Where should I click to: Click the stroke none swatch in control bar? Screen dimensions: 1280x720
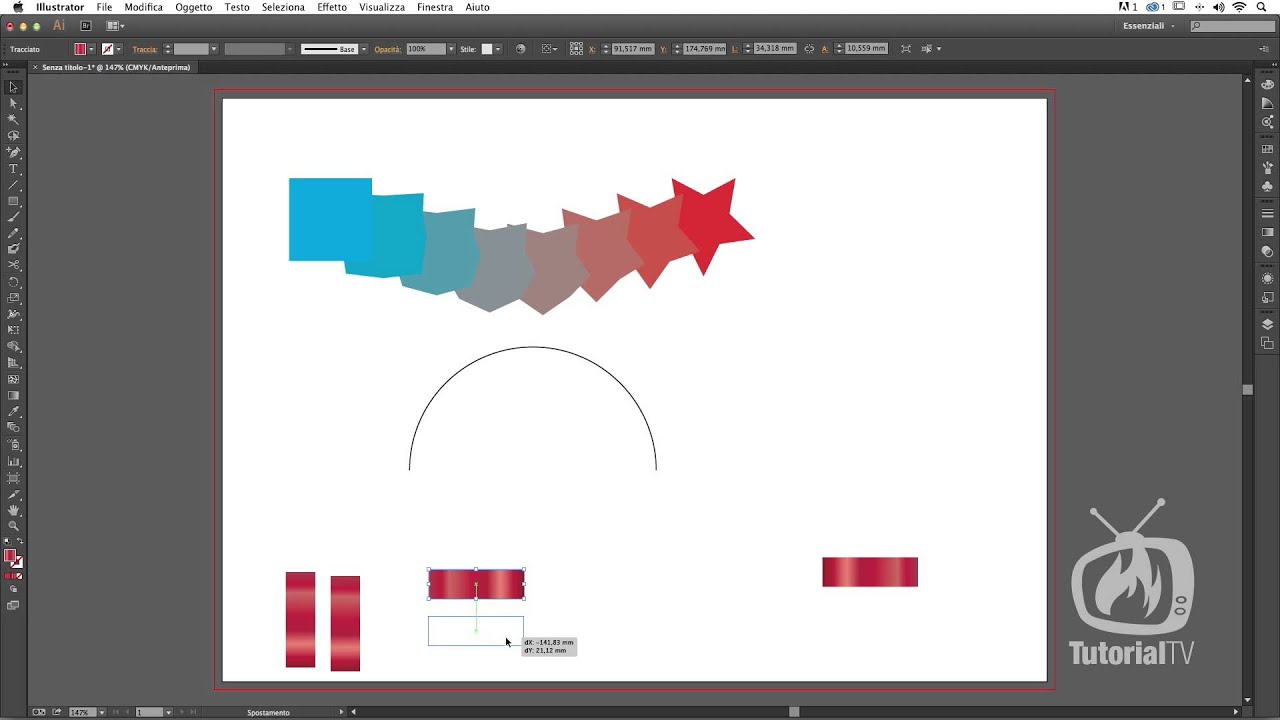pyautogui.click(x=107, y=48)
